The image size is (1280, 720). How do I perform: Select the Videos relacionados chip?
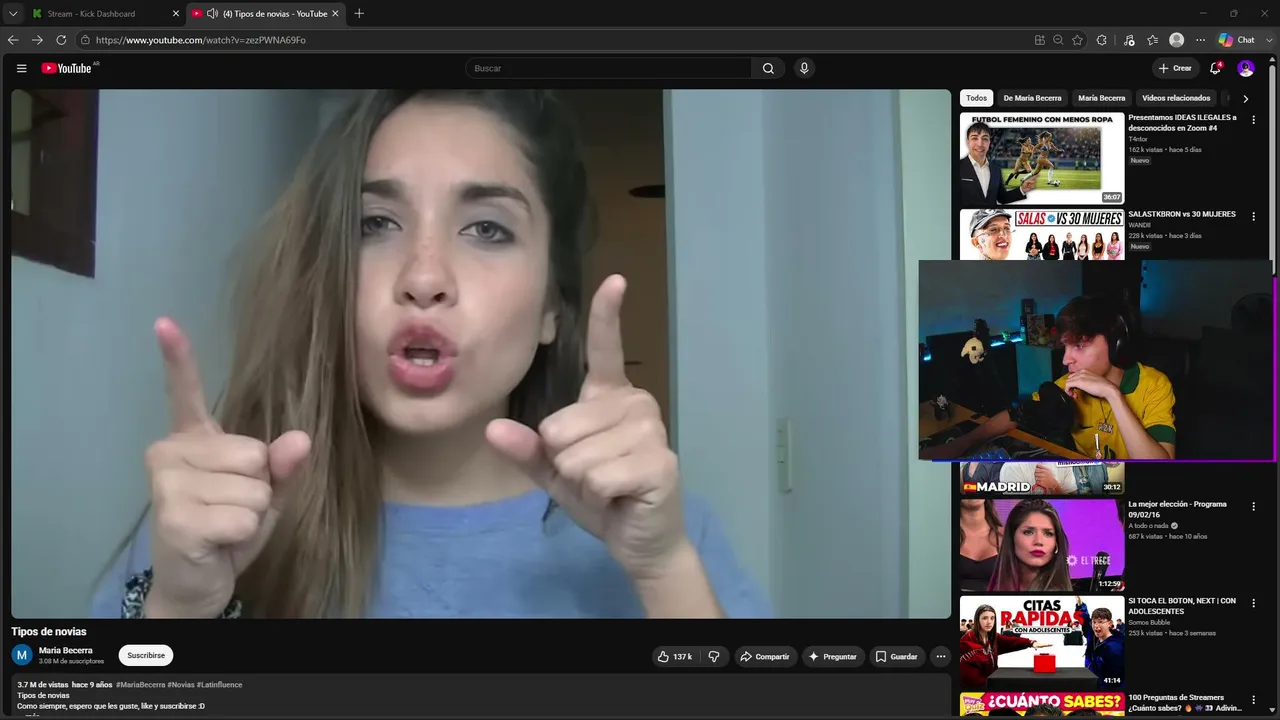(1176, 98)
